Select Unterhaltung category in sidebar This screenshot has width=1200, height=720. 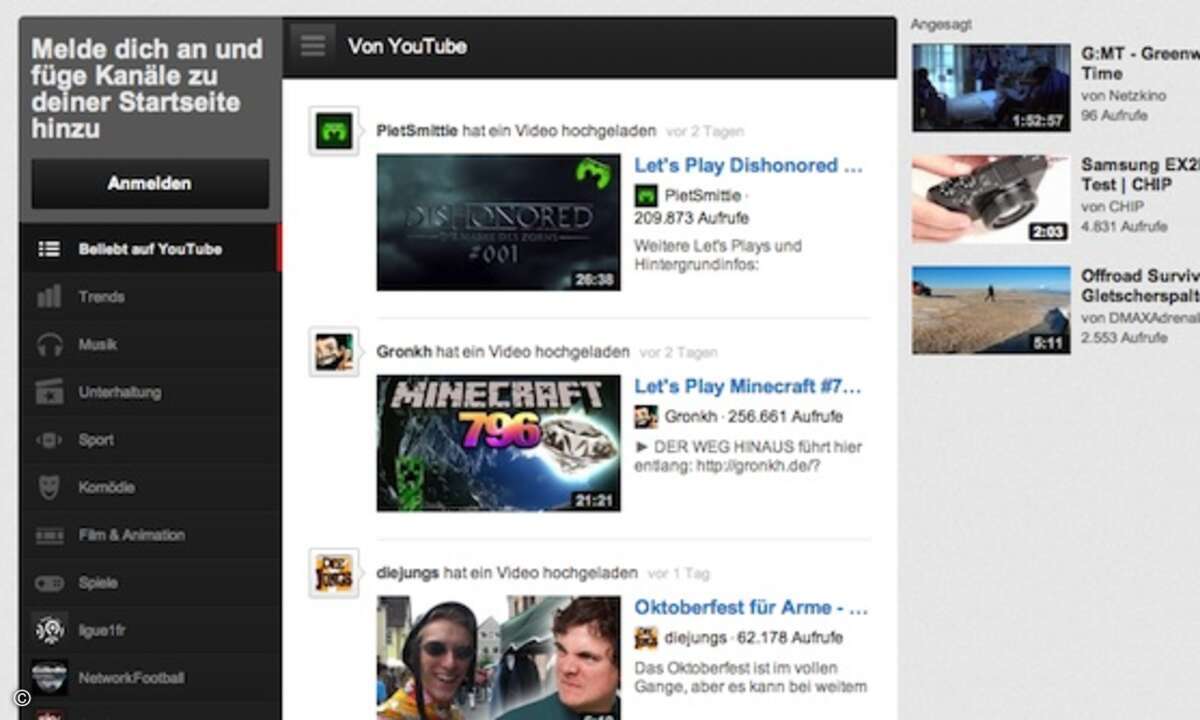(x=150, y=392)
